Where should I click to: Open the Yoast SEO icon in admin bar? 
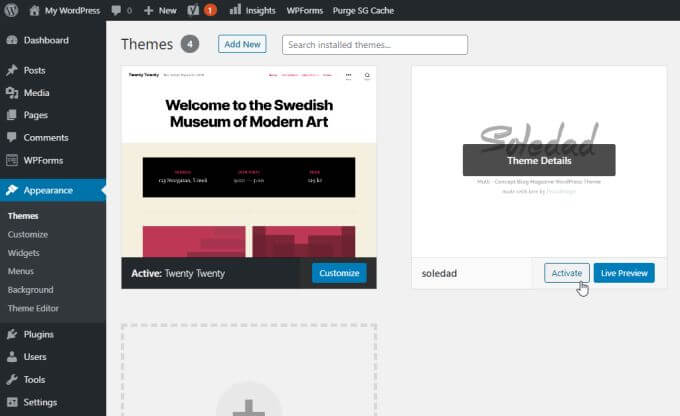[x=193, y=10]
